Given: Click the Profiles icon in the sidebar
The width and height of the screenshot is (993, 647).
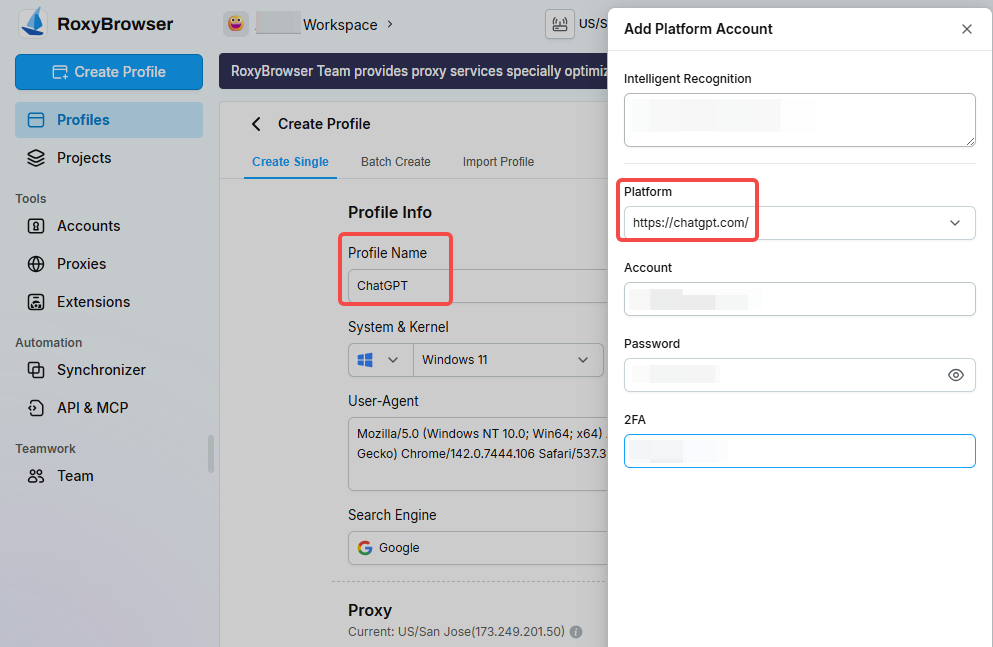Looking at the screenshot, I should 36,120.
